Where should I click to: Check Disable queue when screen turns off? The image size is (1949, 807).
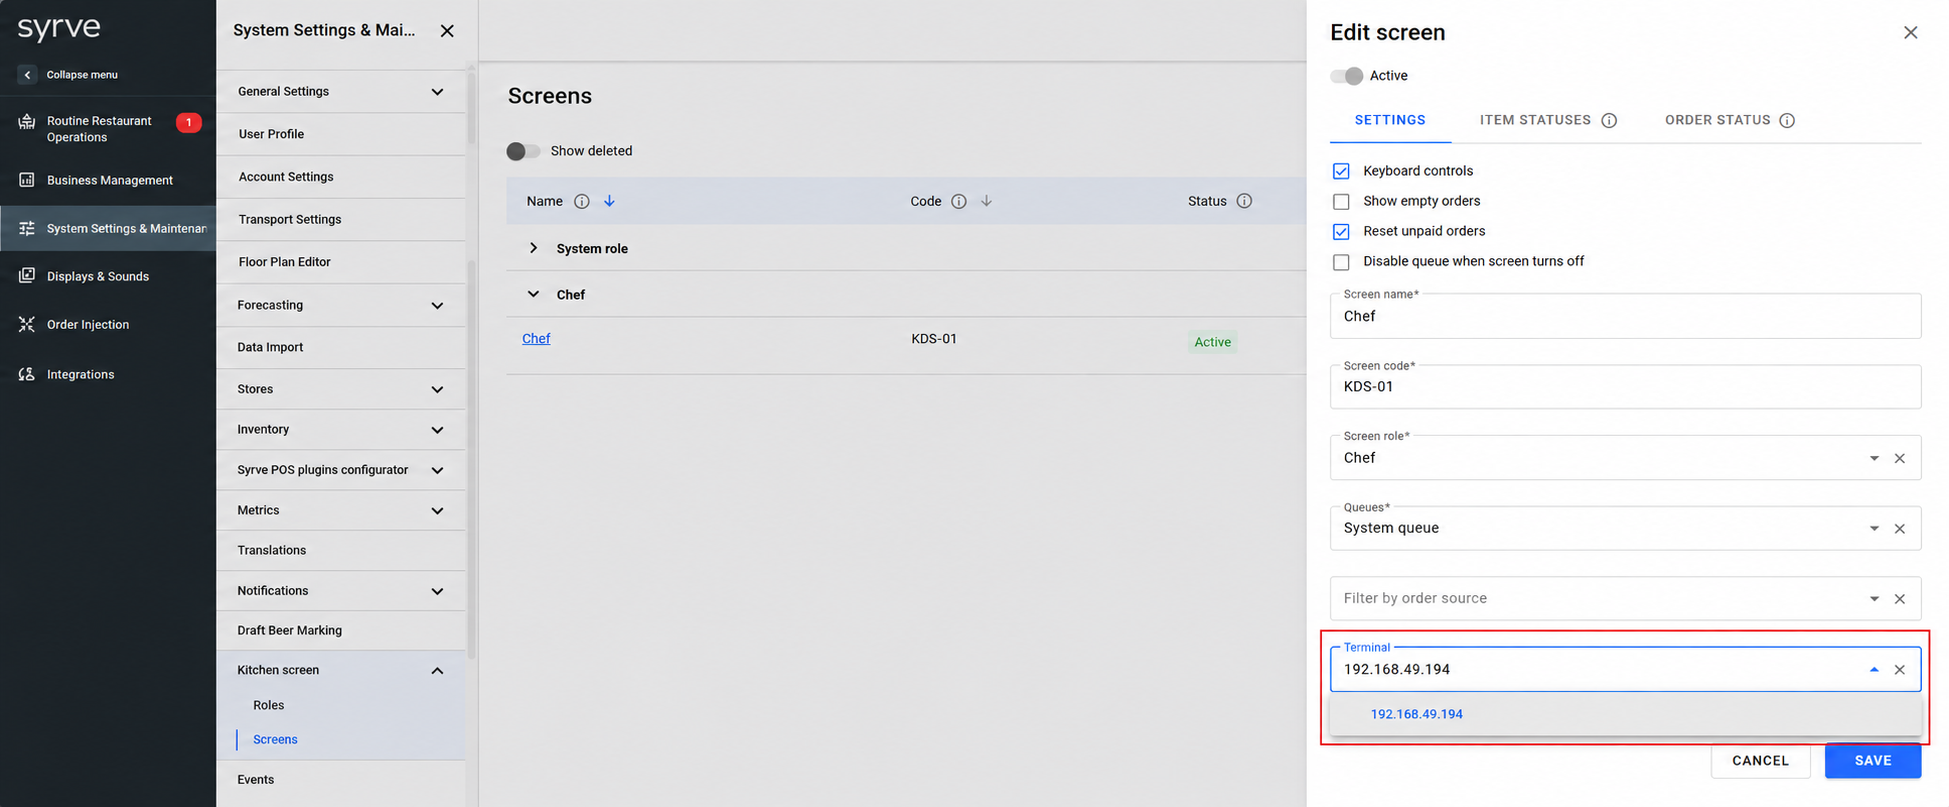pos(1341,262)
